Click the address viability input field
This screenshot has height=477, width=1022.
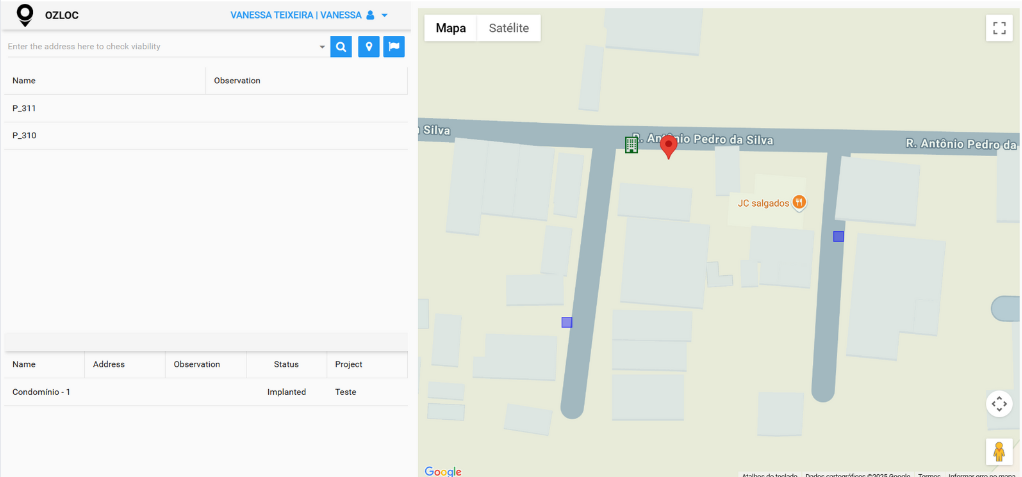click(x=162, y=47)
